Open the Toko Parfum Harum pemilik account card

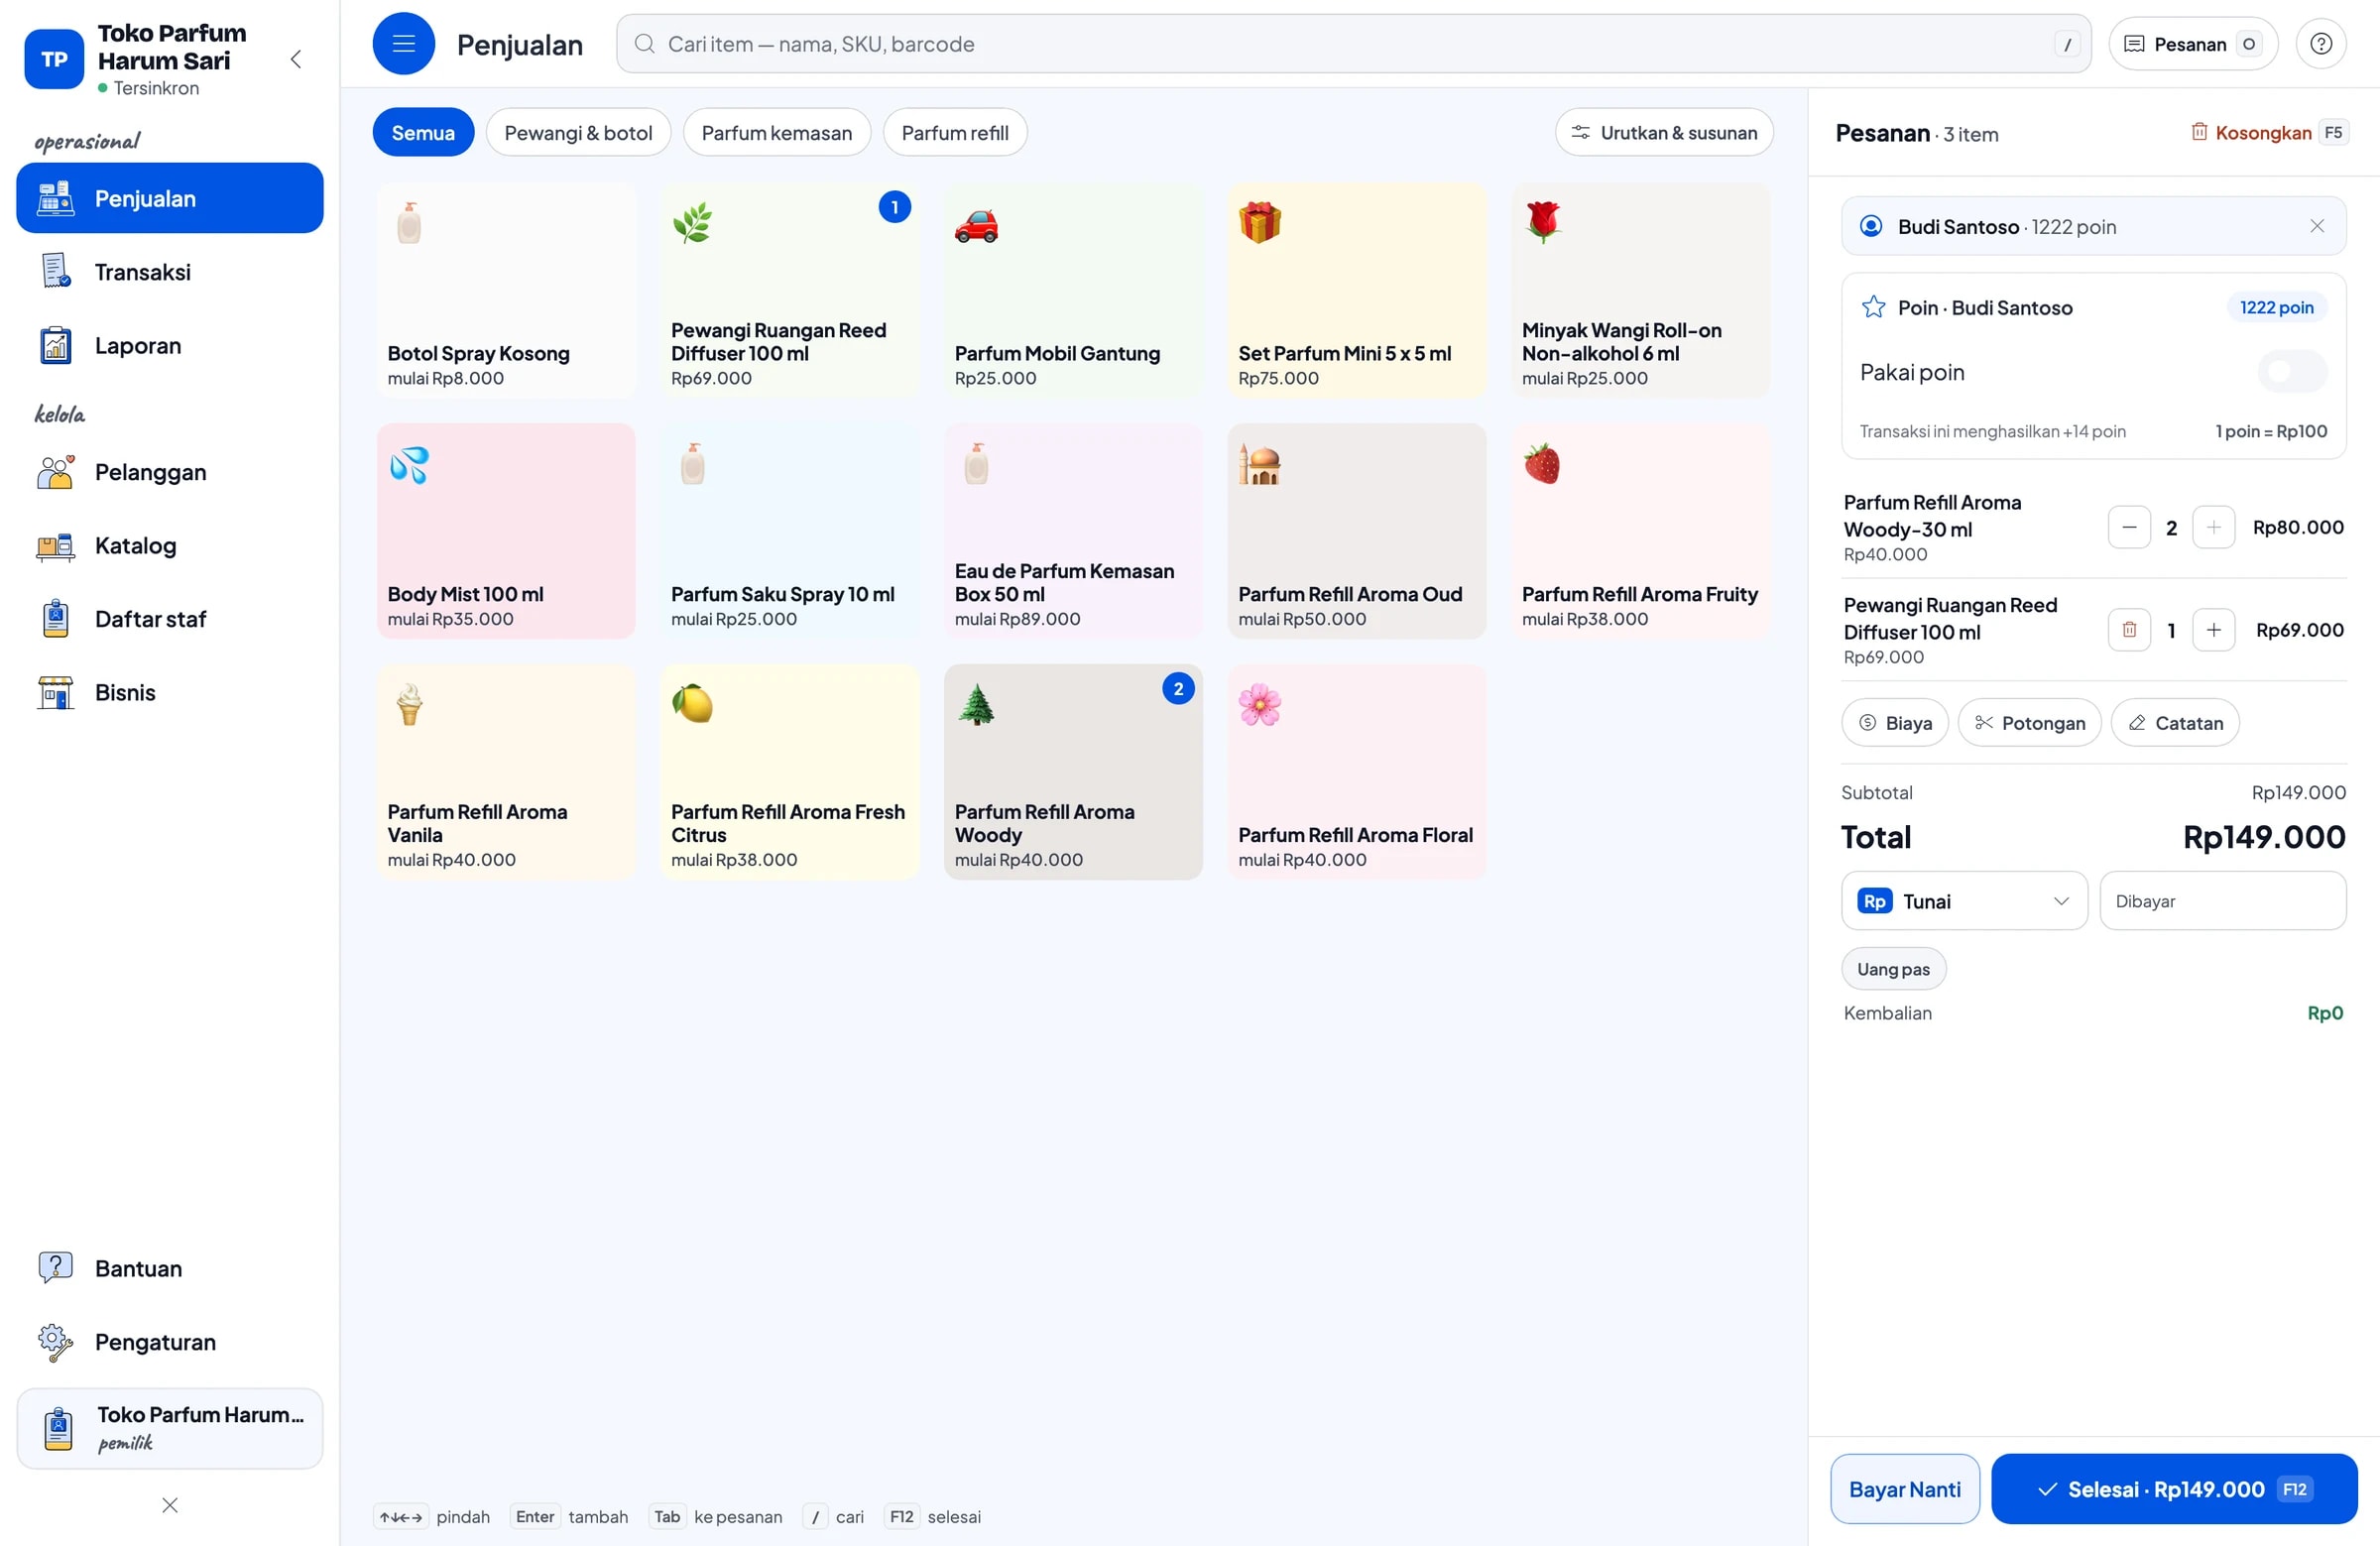(170, 1428)
